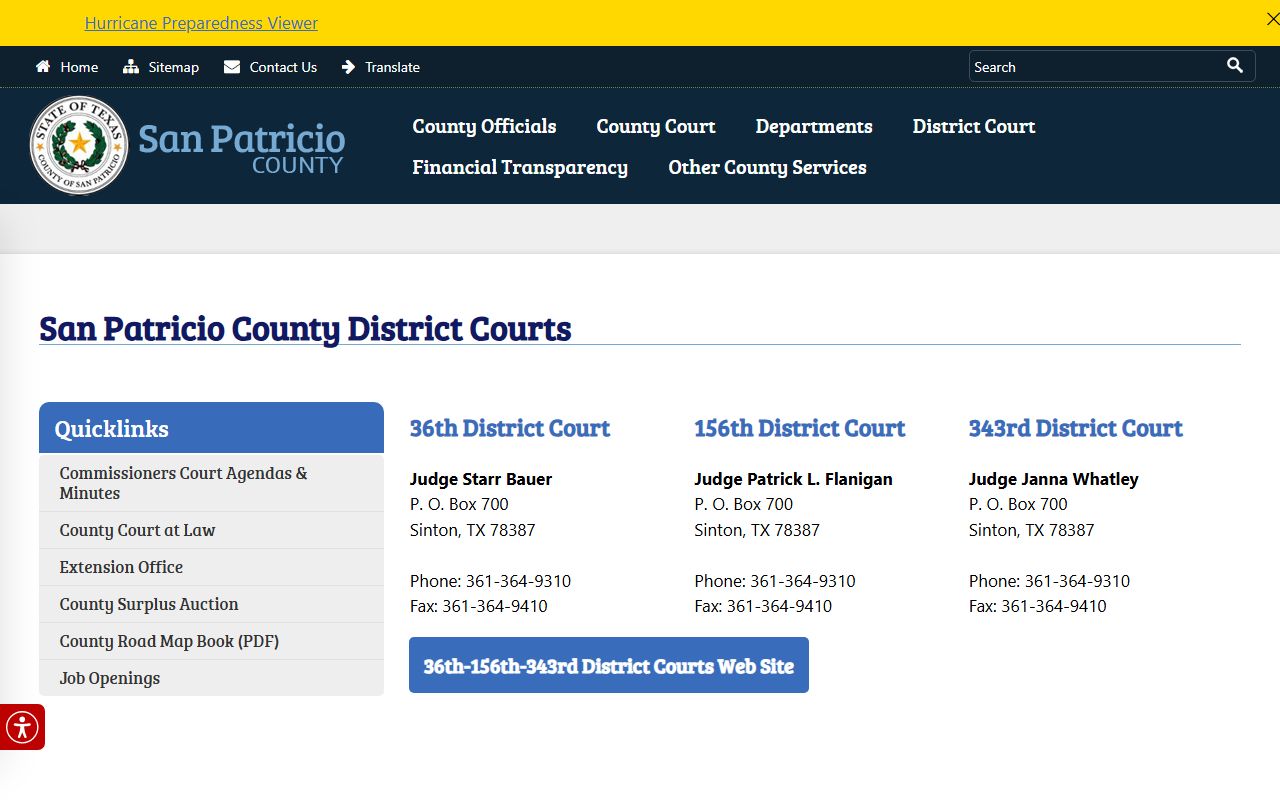Open the Sitemap link

click(174, 67)
